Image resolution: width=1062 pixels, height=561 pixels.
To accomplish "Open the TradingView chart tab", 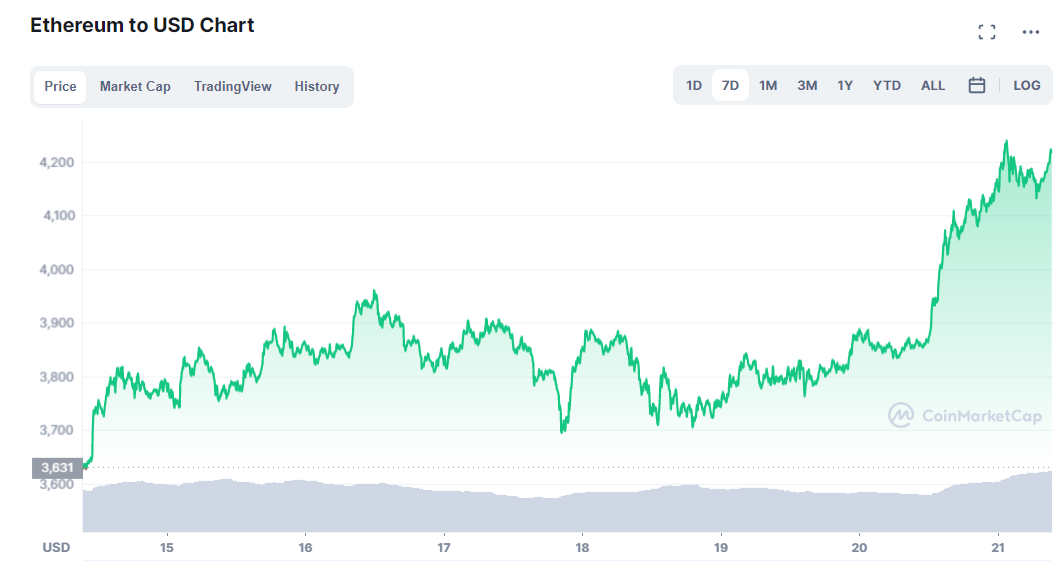I will point(232,87).
